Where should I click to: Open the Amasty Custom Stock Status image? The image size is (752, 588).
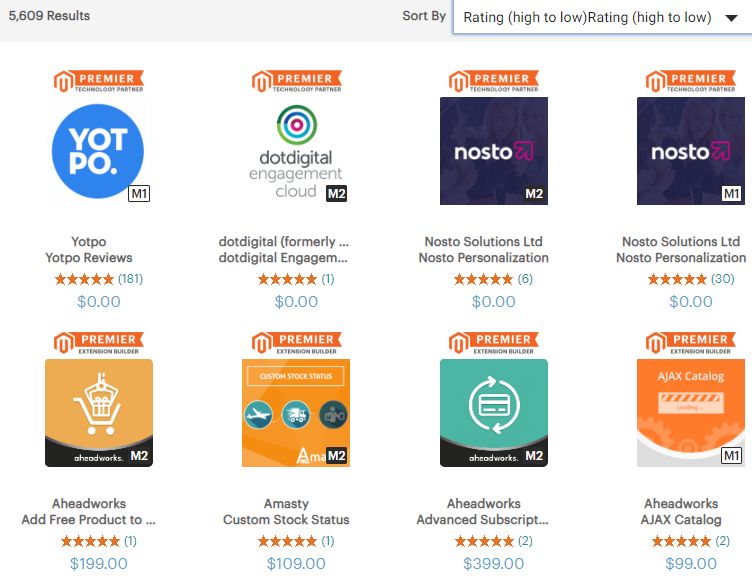click(295, 412)
